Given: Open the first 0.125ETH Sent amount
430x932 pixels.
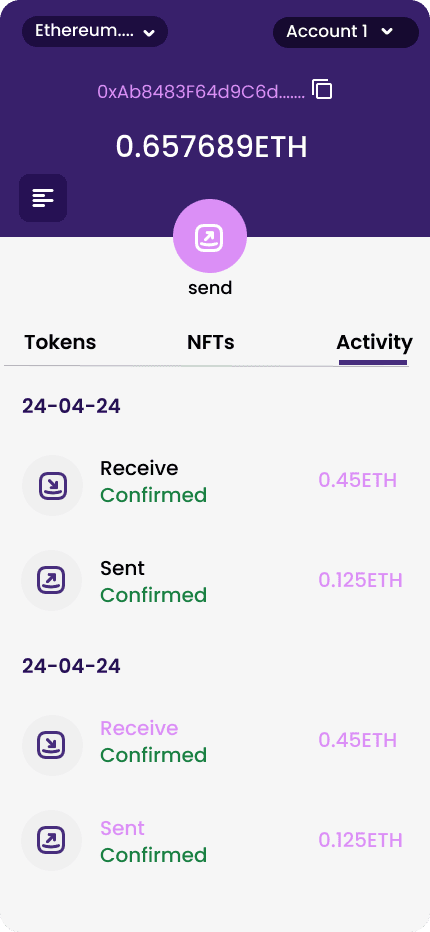Looking at the screenshot, I should pos(360,580).
